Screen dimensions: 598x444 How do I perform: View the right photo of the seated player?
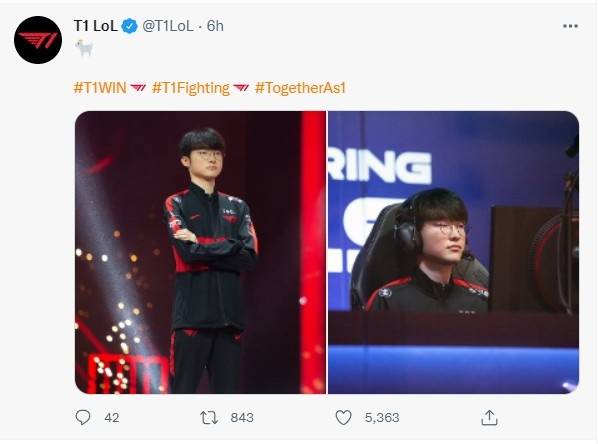(453, 252)
